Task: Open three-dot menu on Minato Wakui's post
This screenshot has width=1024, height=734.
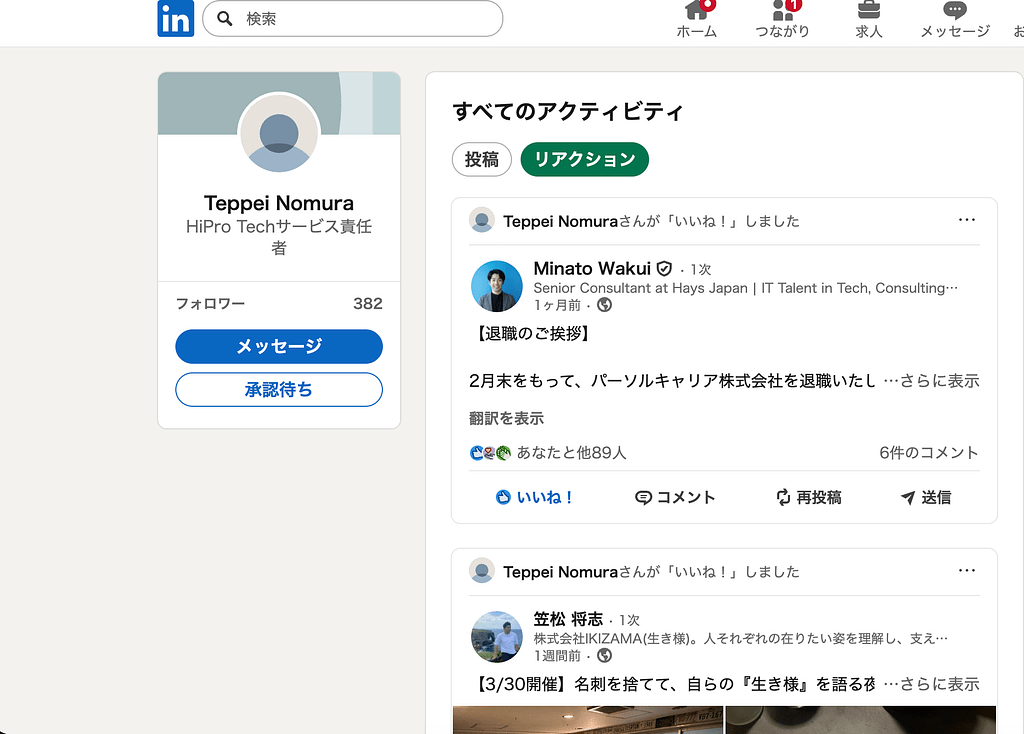Action: coord(966,220)
